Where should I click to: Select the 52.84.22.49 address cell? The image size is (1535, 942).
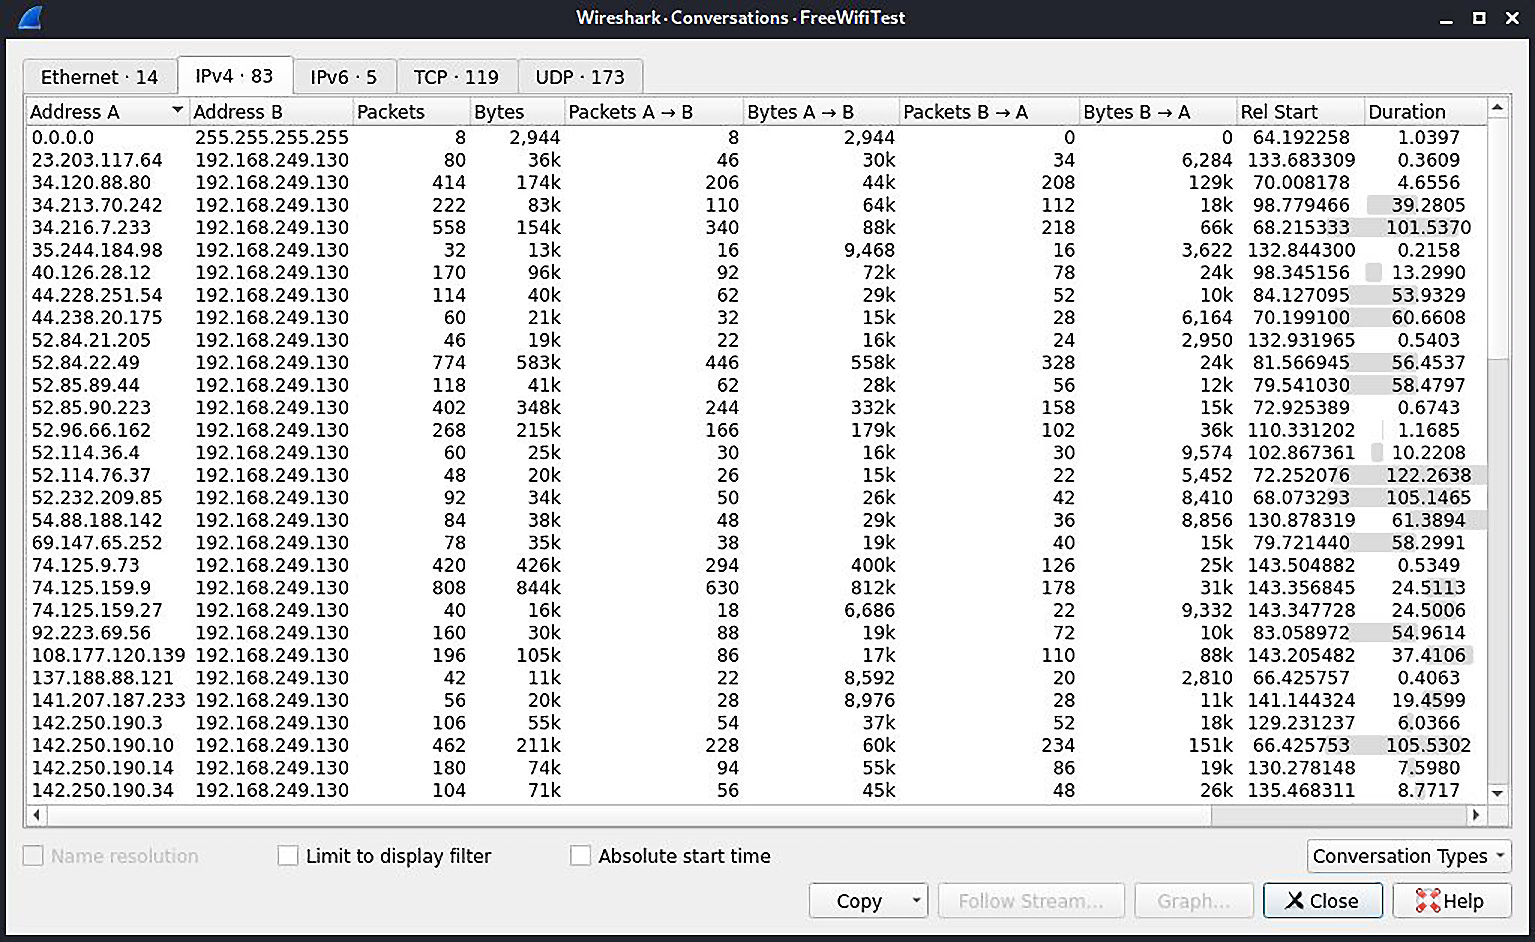(86, 363)
